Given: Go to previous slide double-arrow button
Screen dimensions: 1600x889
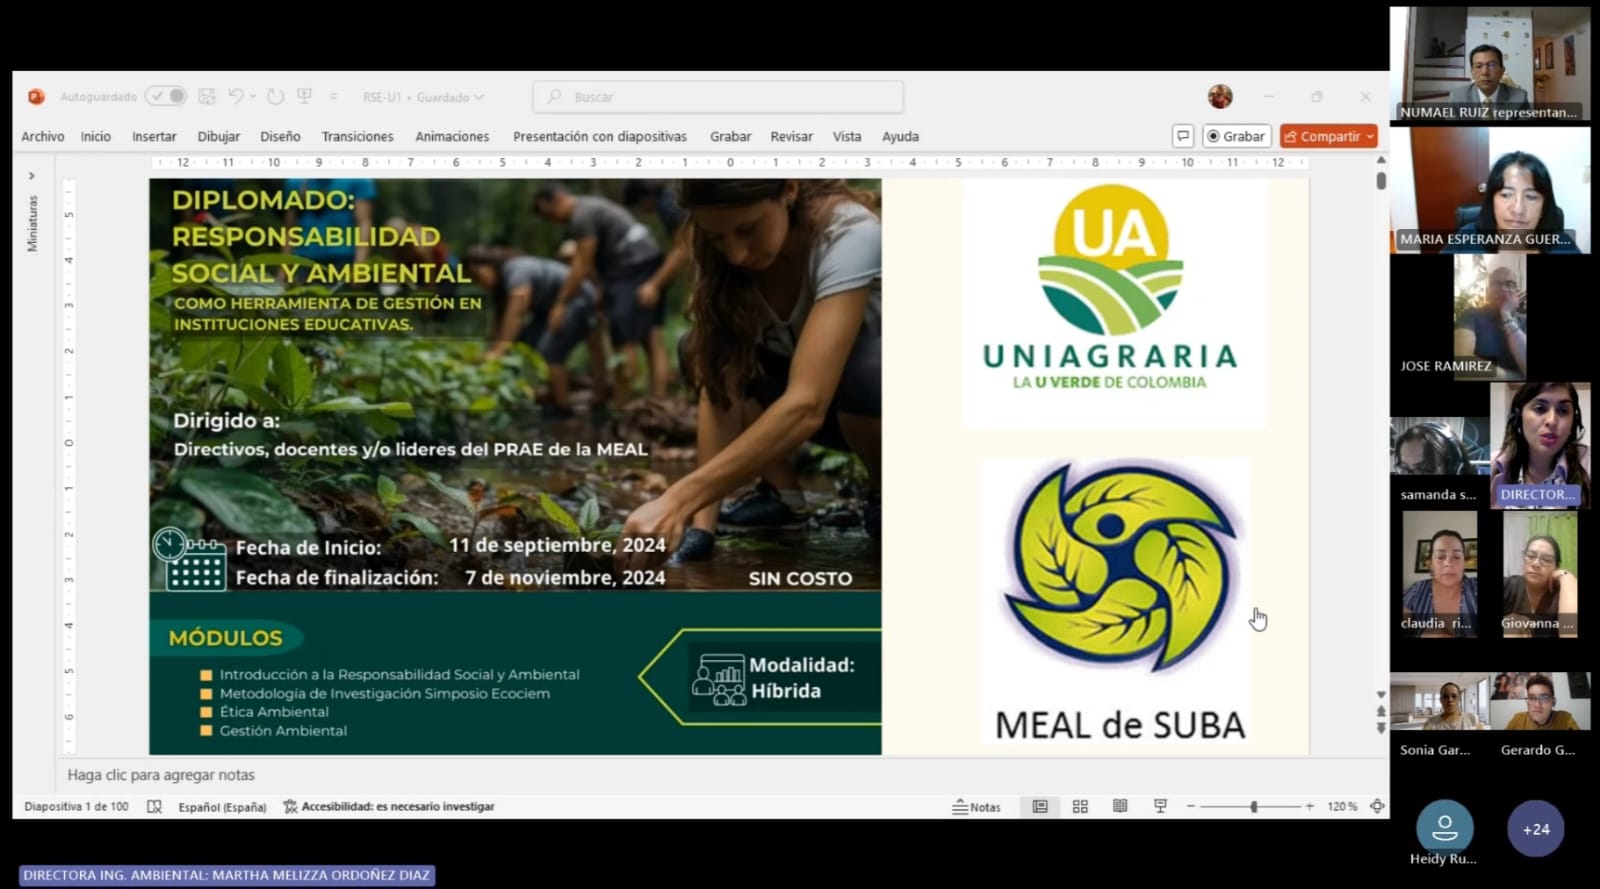Looking at the screenshot, I should pyautogui.click(x=1381, y=712).
